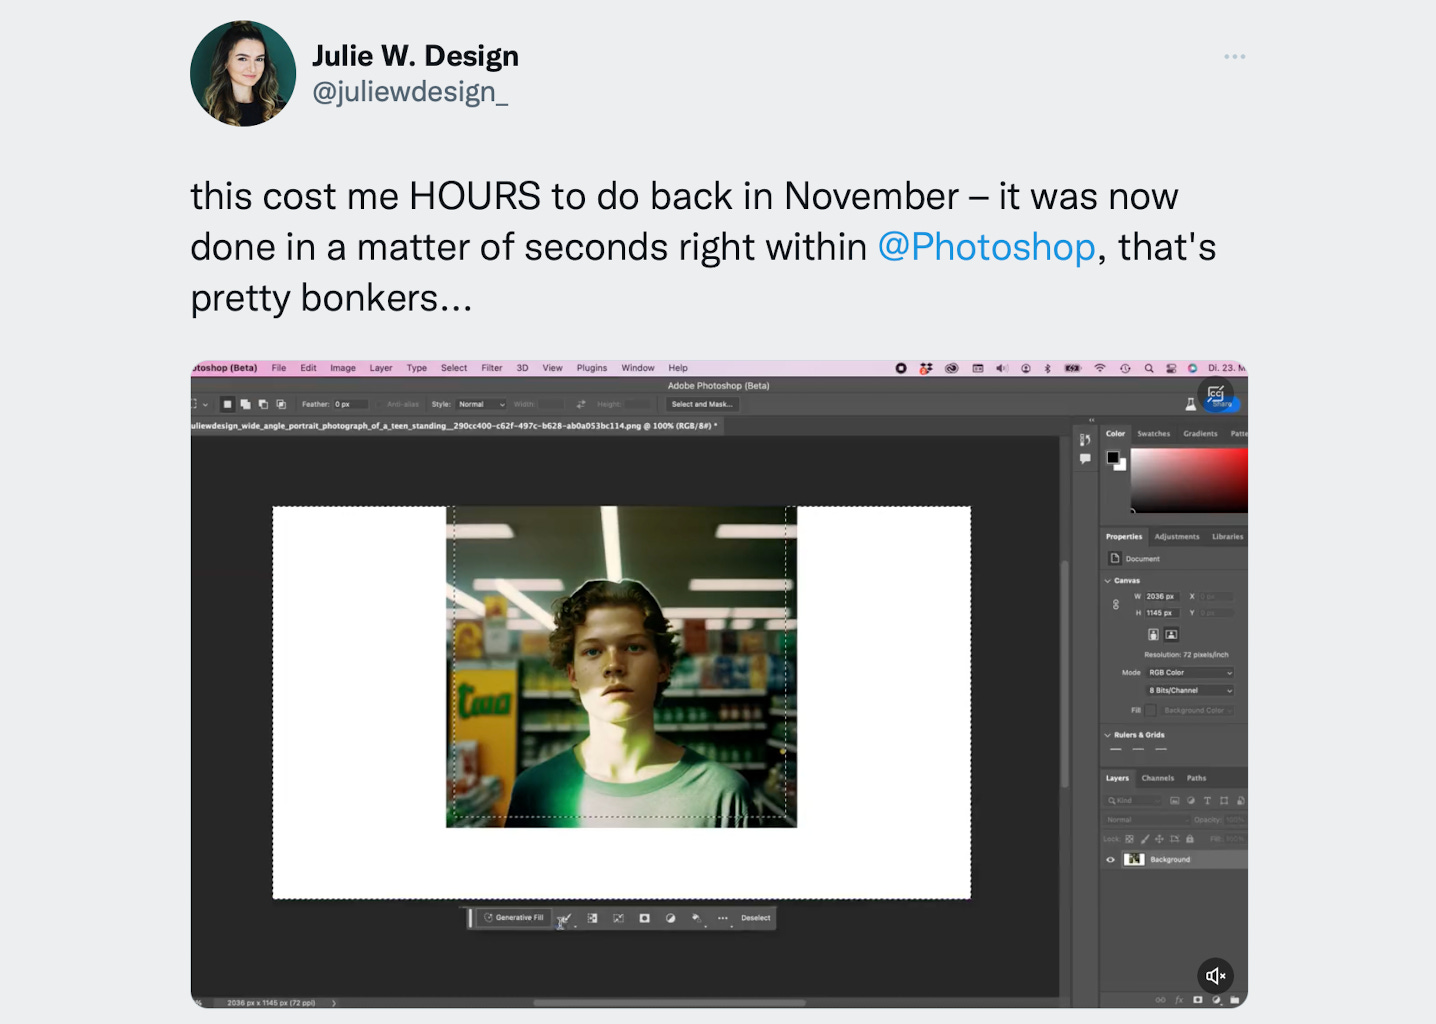Toggle shape layer filter in Layers panel
The height and width of the screenshot is (1024, 1436).
(x=1224, y=801)
